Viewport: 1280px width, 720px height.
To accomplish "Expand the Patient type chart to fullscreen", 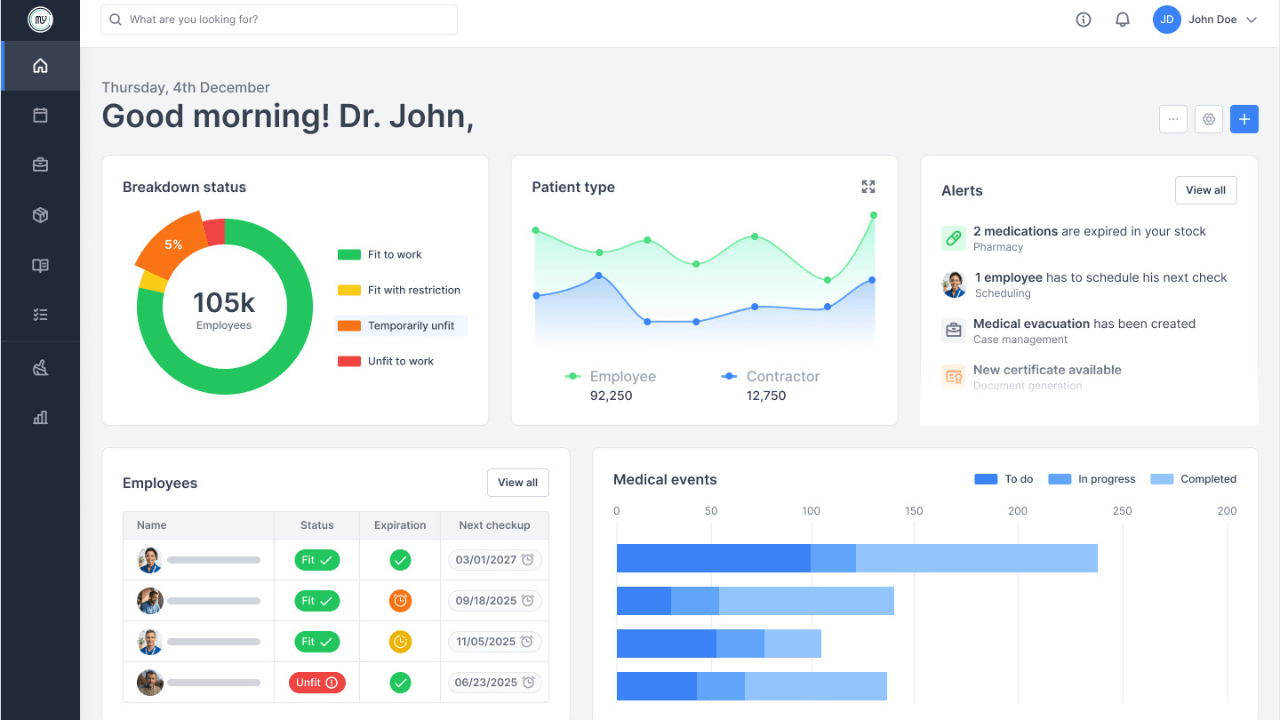I will pyautogui.click(x=868, y=186).
